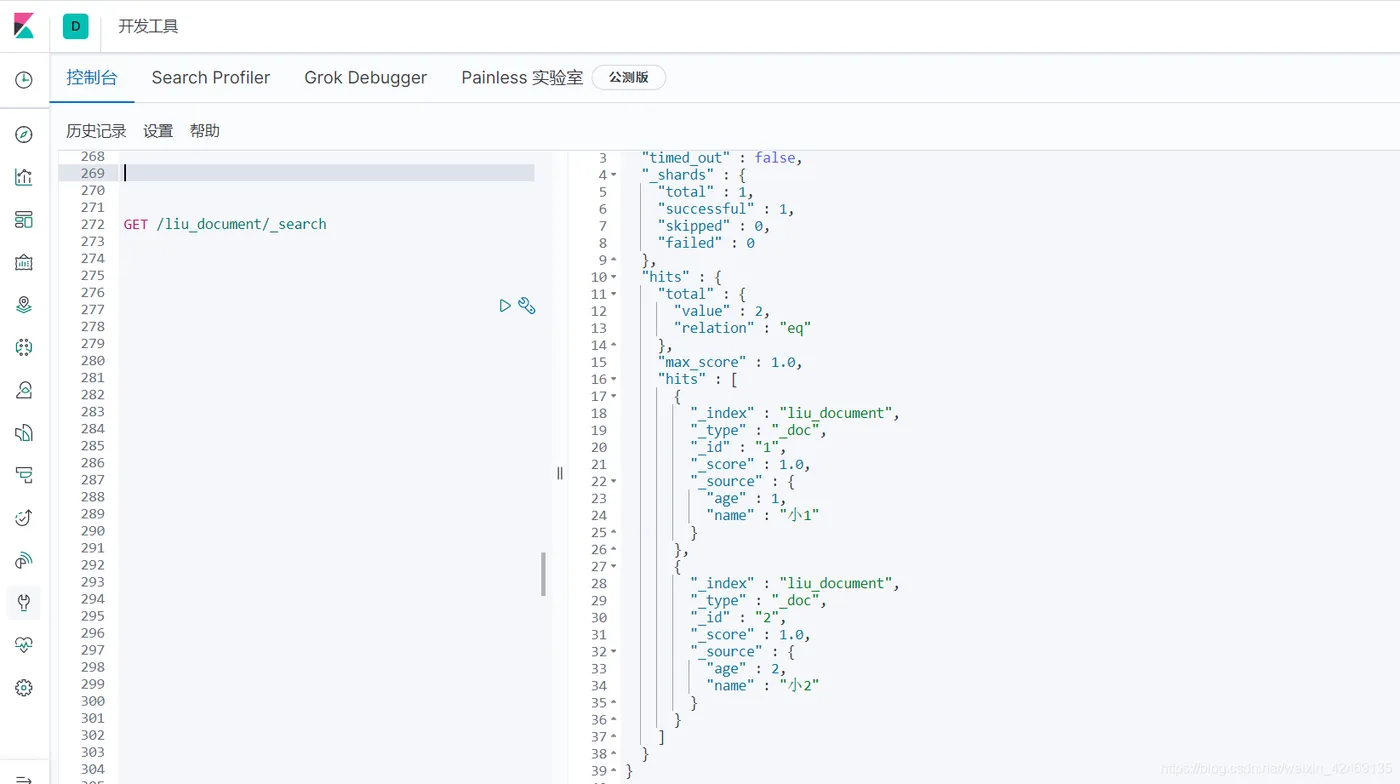Collapse "total" block on line 11
Image resolution: width=1400 pixels, height=784 pixels.
[x=614, y=294]
